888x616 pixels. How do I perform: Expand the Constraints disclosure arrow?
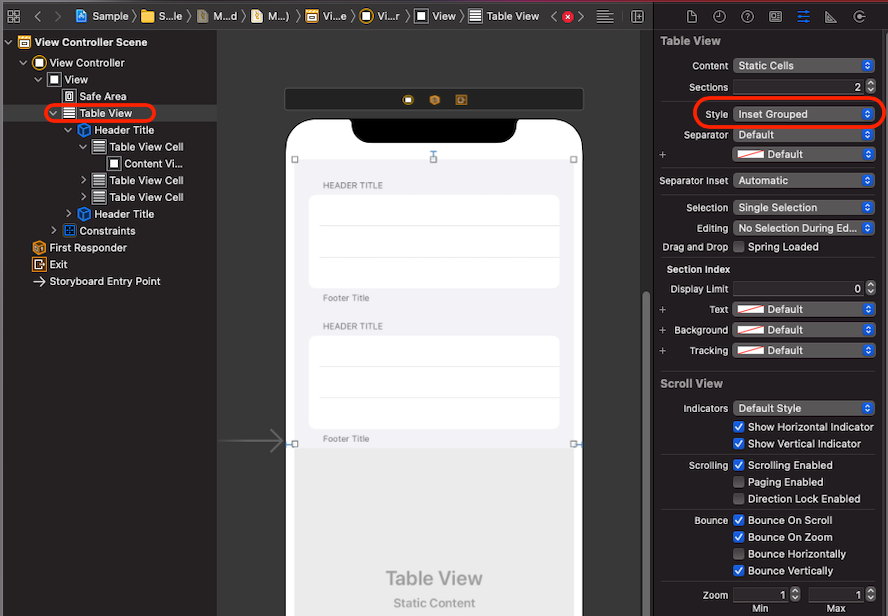coord(54,230)
